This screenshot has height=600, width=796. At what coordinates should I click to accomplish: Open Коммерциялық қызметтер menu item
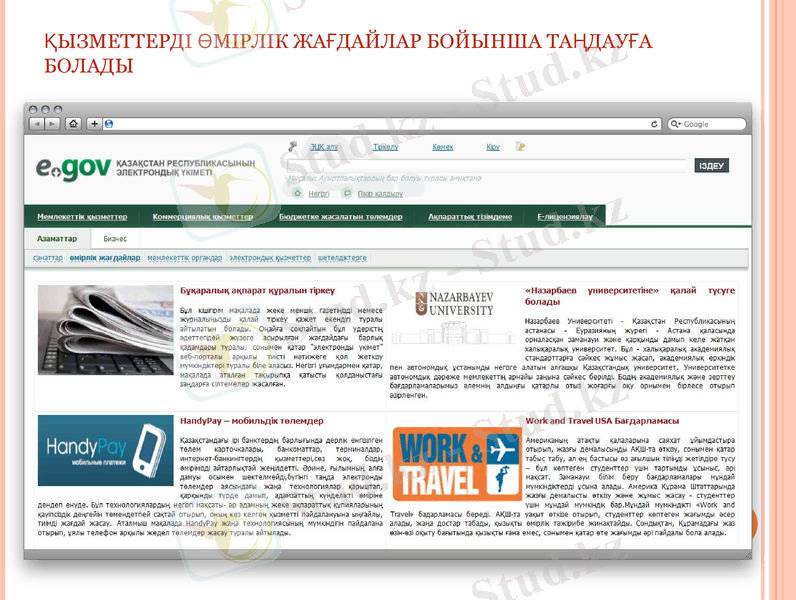tap(203, 216)
